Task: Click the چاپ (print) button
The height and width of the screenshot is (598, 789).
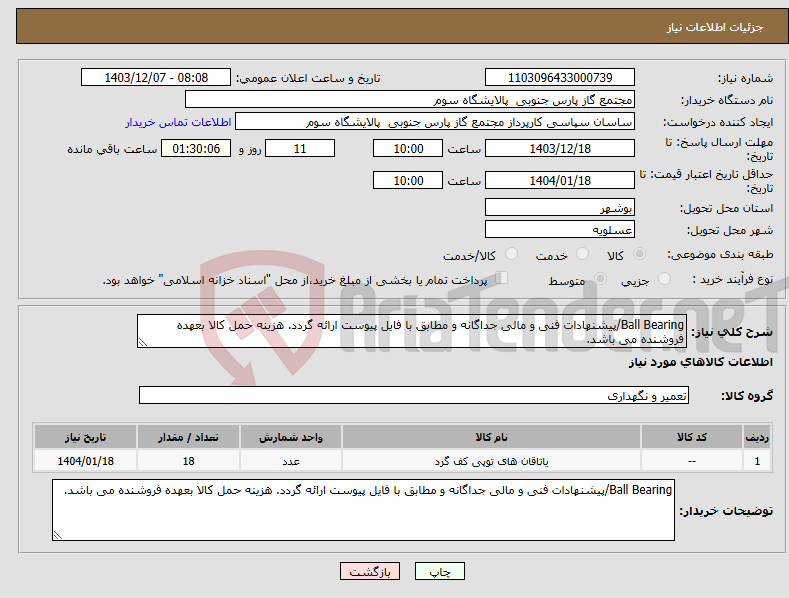Action: (439, 571)
